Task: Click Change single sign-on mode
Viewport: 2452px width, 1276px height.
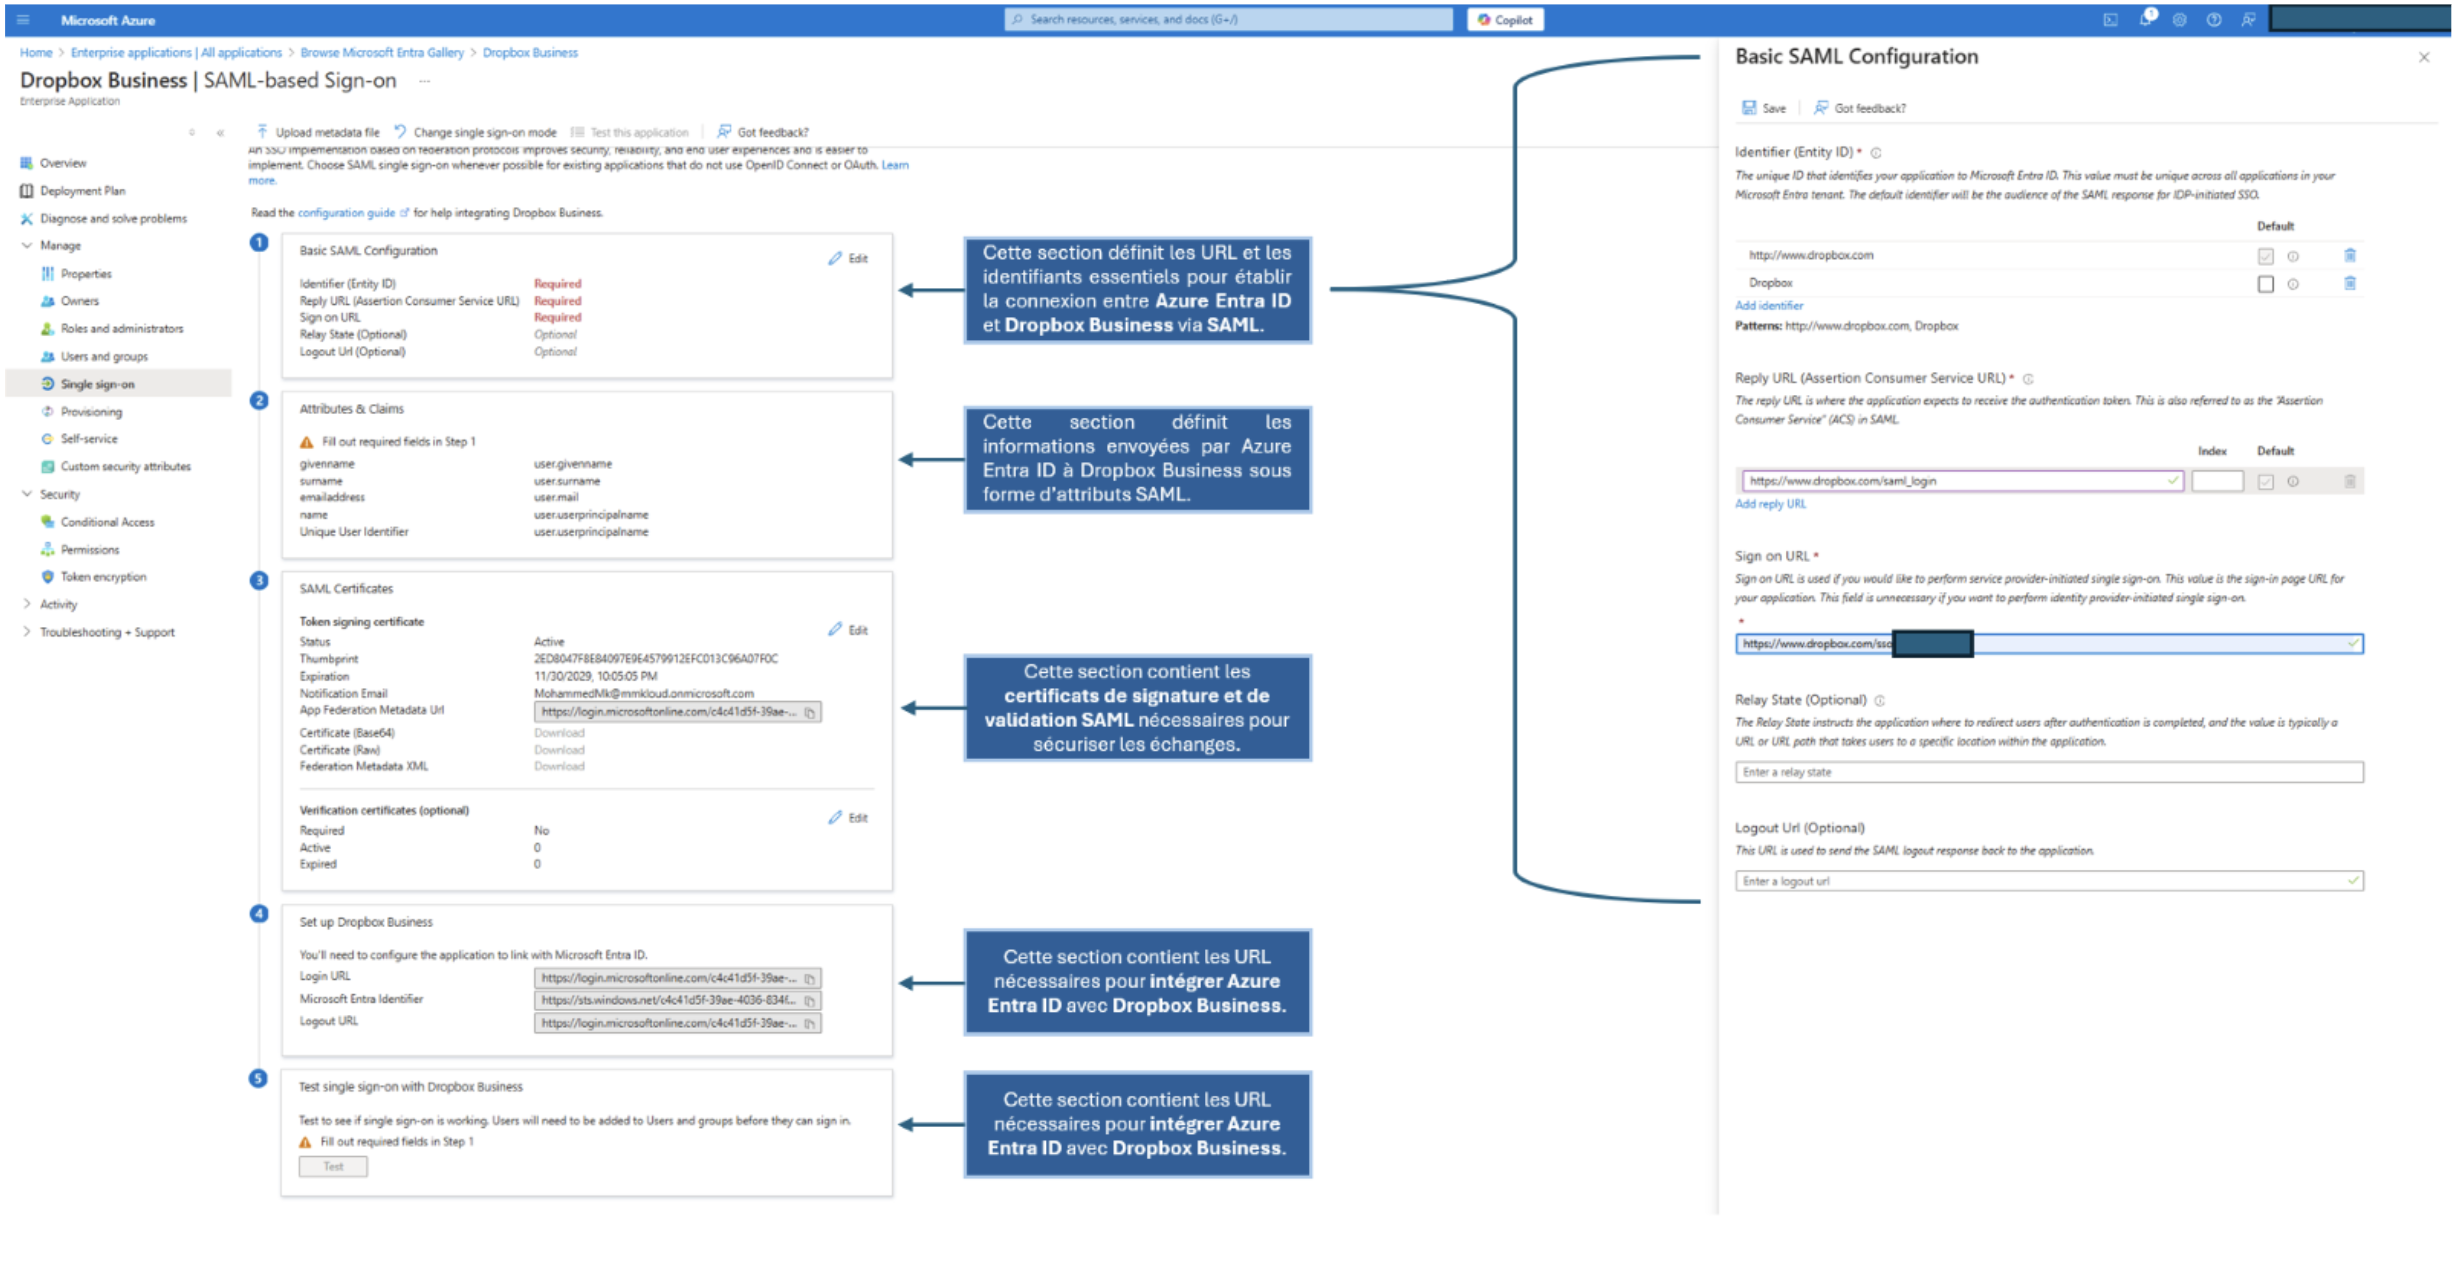Action: [x=476, y=133]
